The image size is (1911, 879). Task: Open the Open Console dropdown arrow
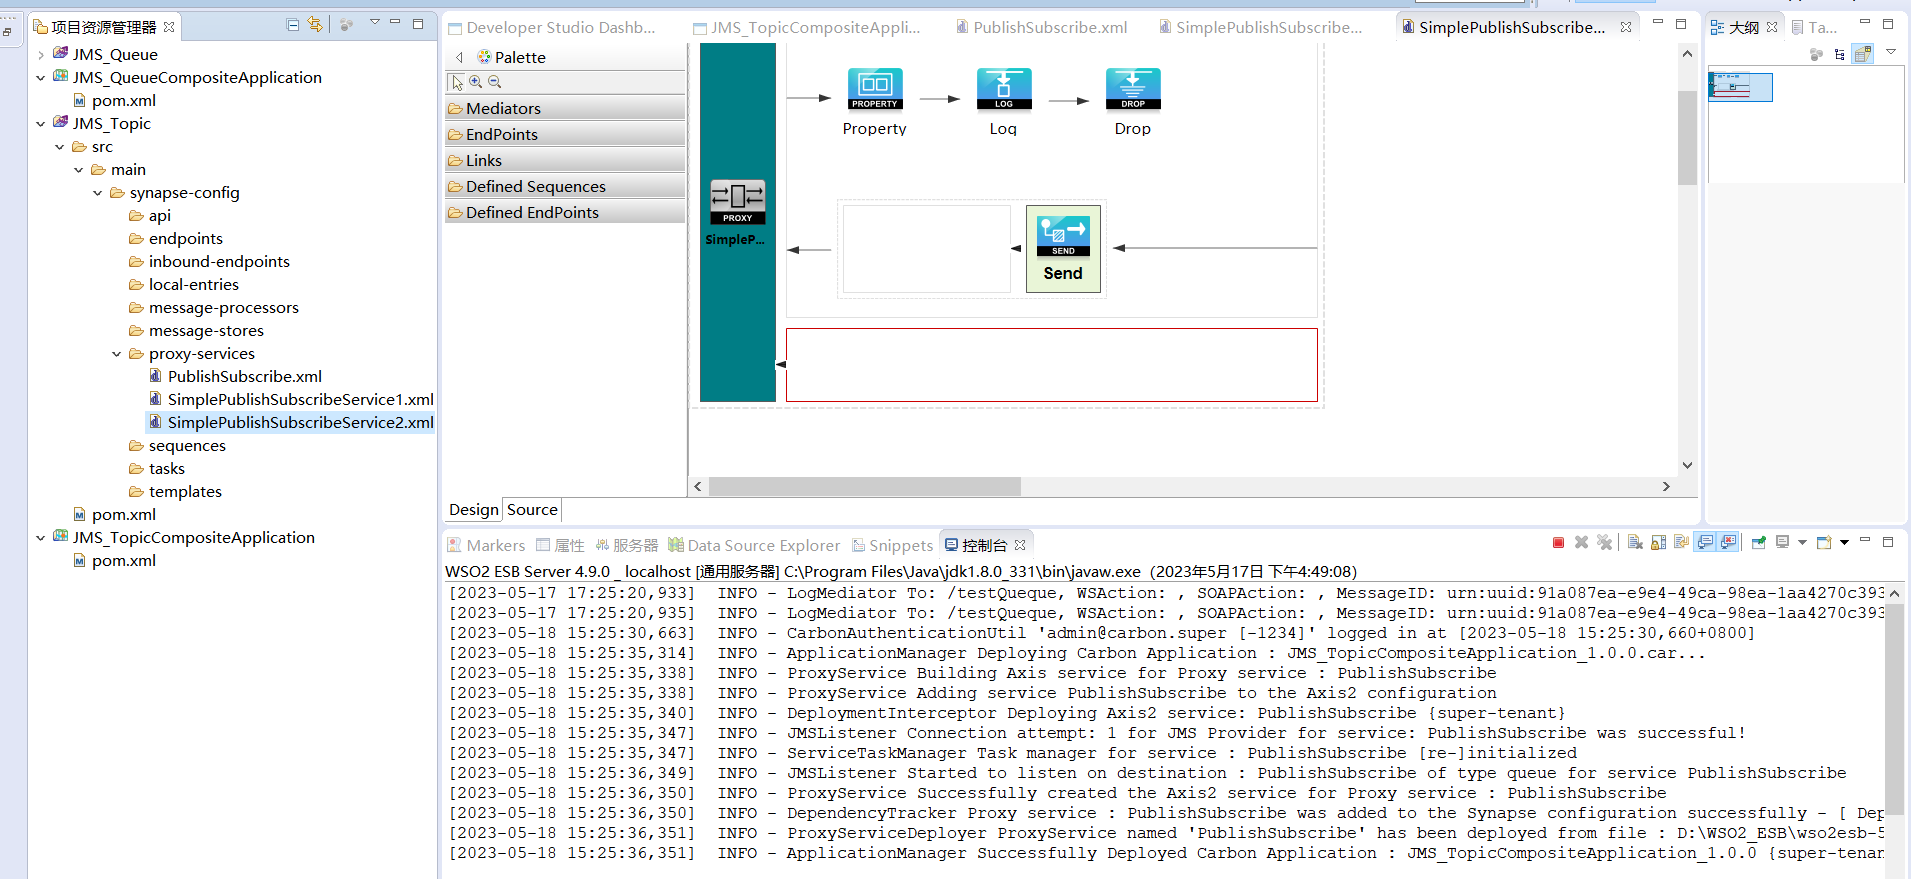click(x=1844, y=543)
